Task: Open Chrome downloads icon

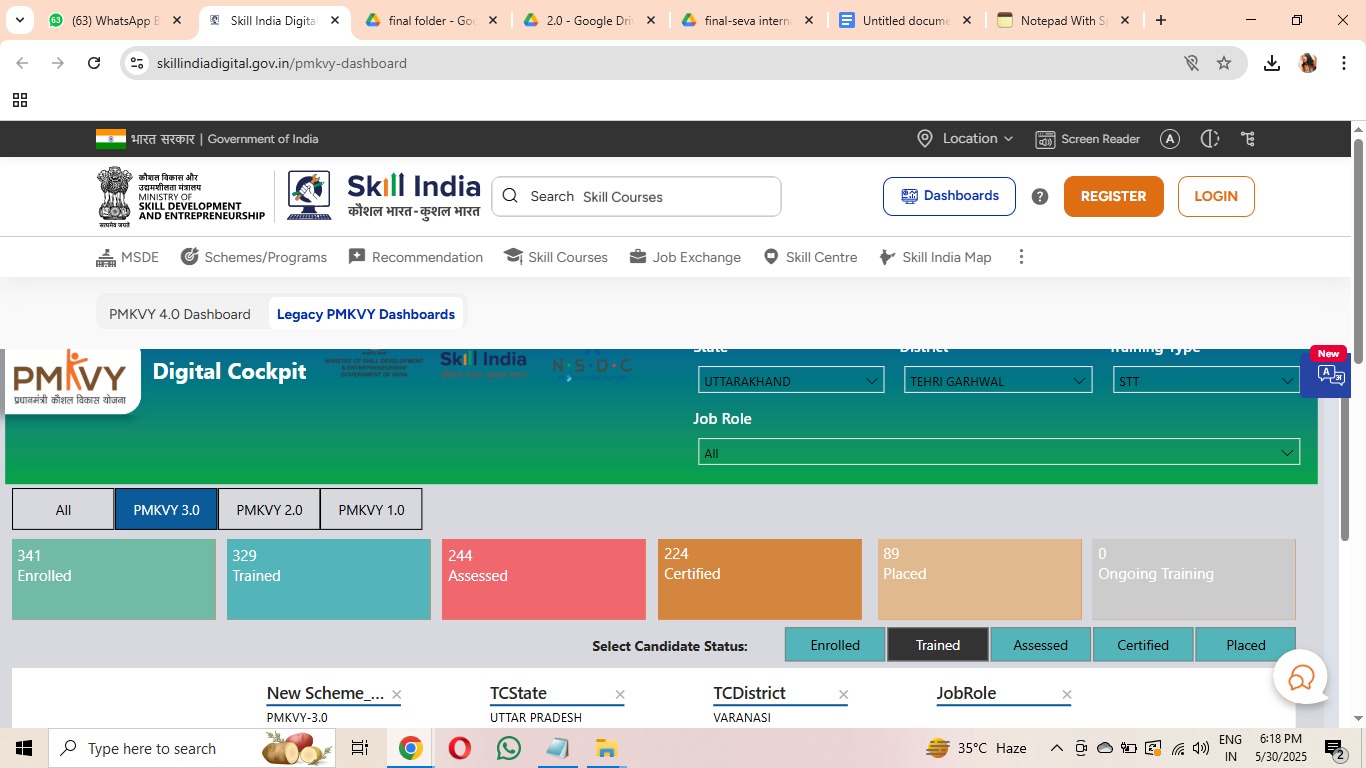Action: tap(1272, 63)
